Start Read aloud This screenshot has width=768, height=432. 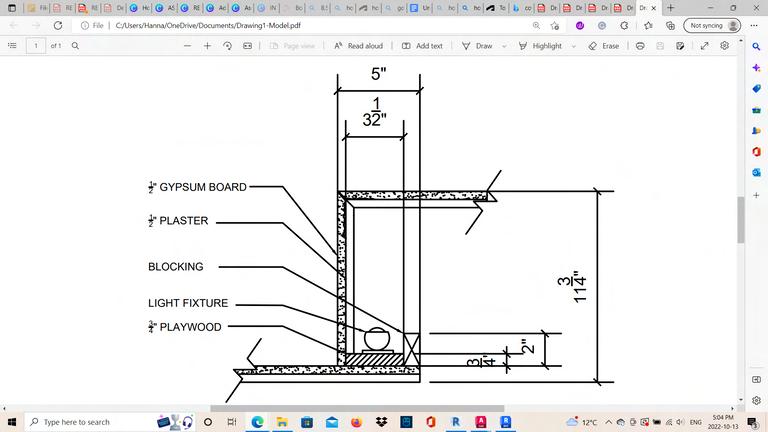click(358, 46)
